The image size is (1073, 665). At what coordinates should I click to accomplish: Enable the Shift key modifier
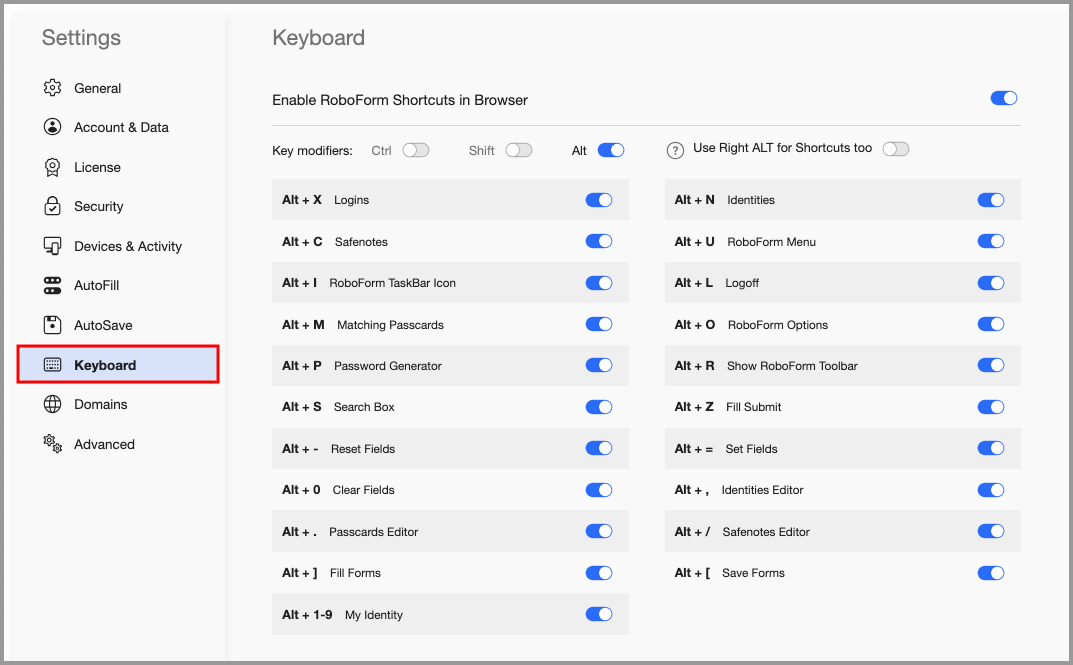(519, 150)
